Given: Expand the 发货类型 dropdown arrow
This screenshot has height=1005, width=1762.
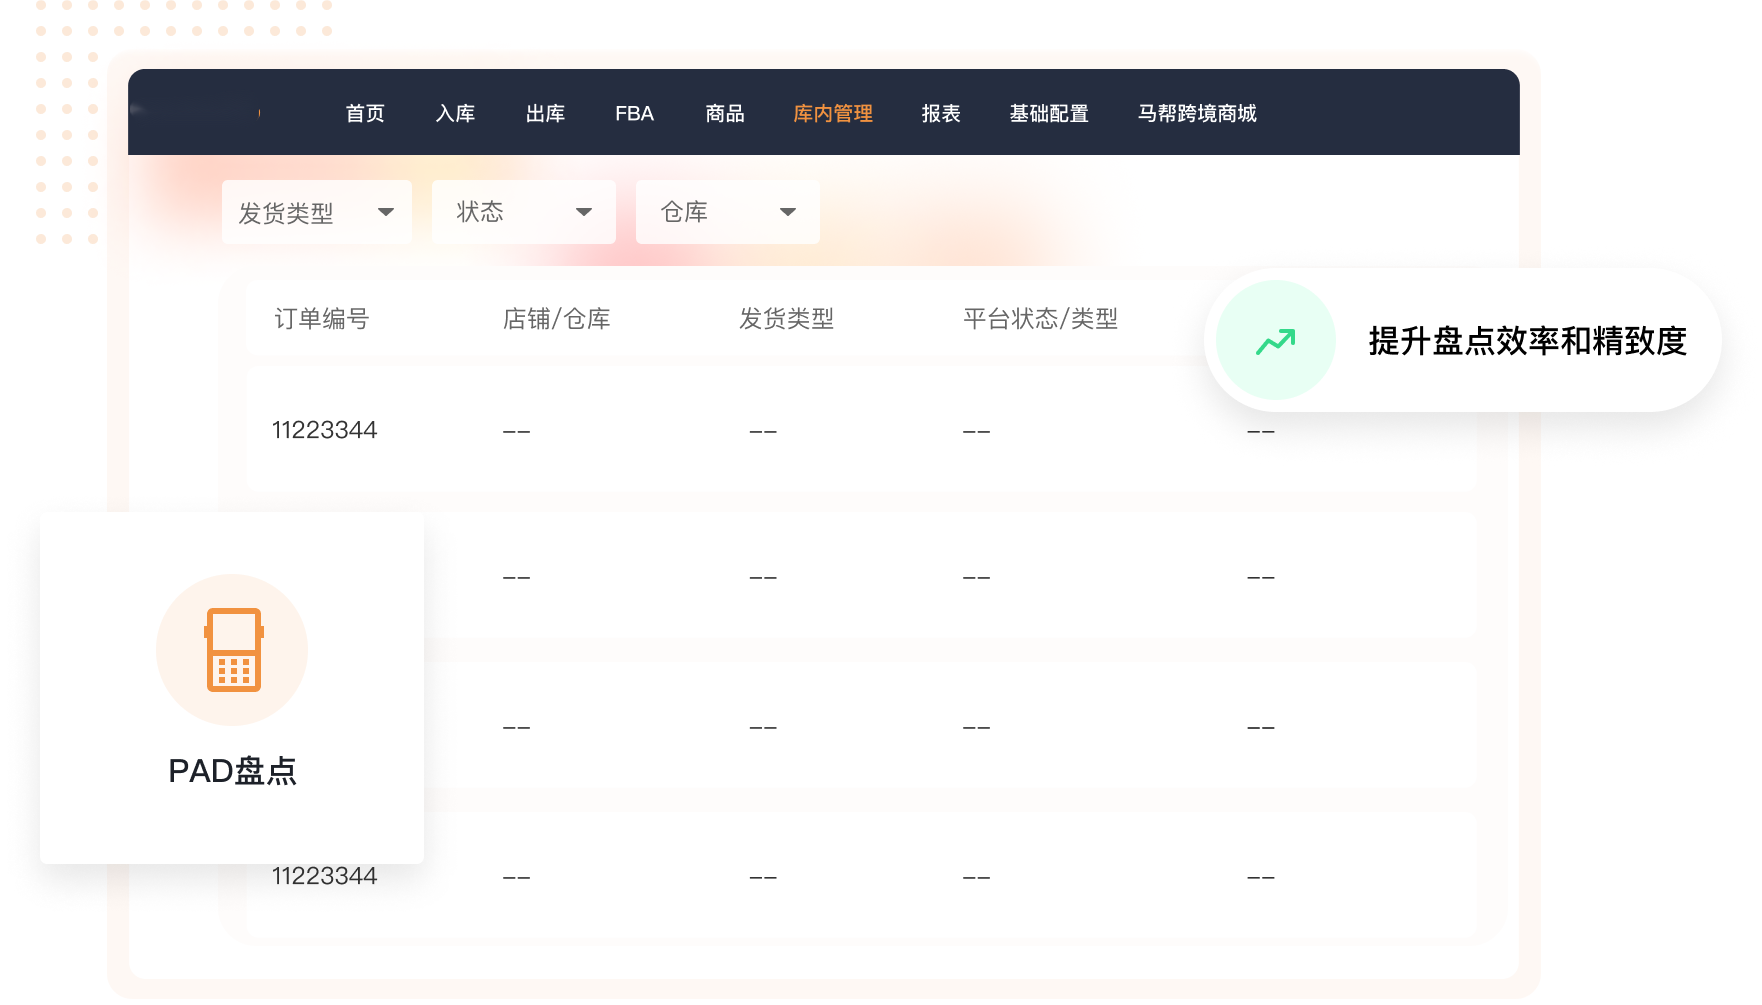Looking at the screenshot, I should (385, 212).
